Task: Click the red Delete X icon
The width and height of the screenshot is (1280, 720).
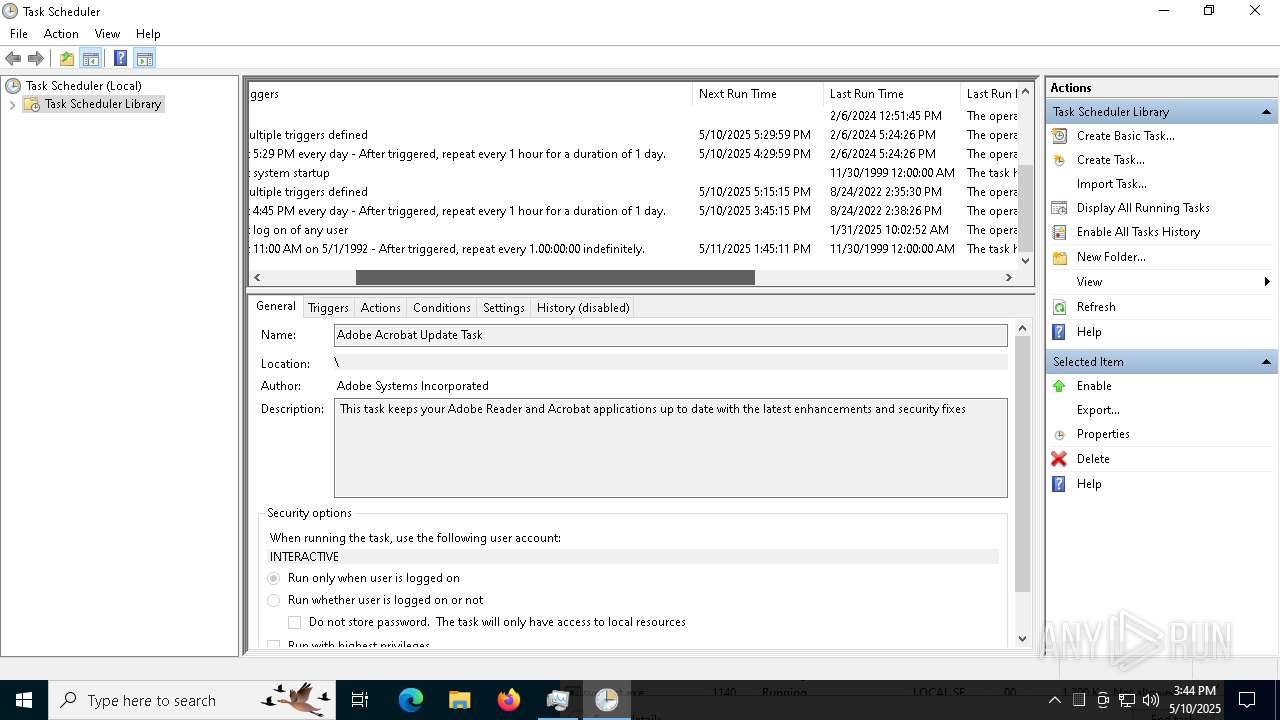Action: click(1059, 459)
